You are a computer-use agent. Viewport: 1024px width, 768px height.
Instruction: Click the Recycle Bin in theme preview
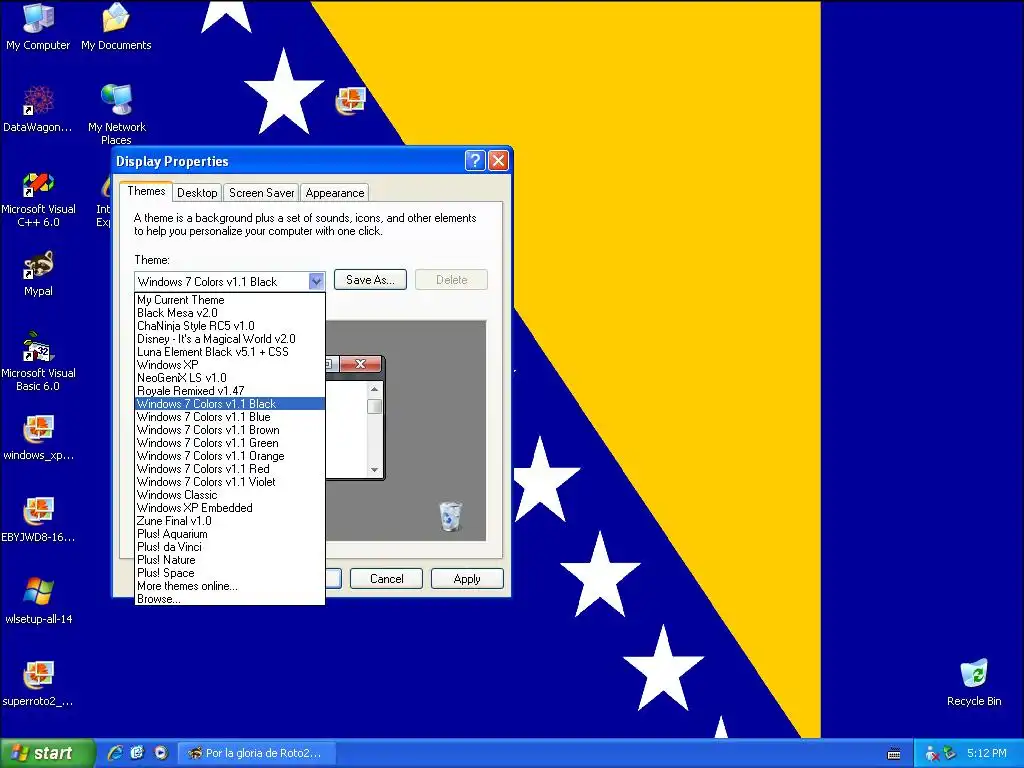pyautogui.click(x=450, y=516)
